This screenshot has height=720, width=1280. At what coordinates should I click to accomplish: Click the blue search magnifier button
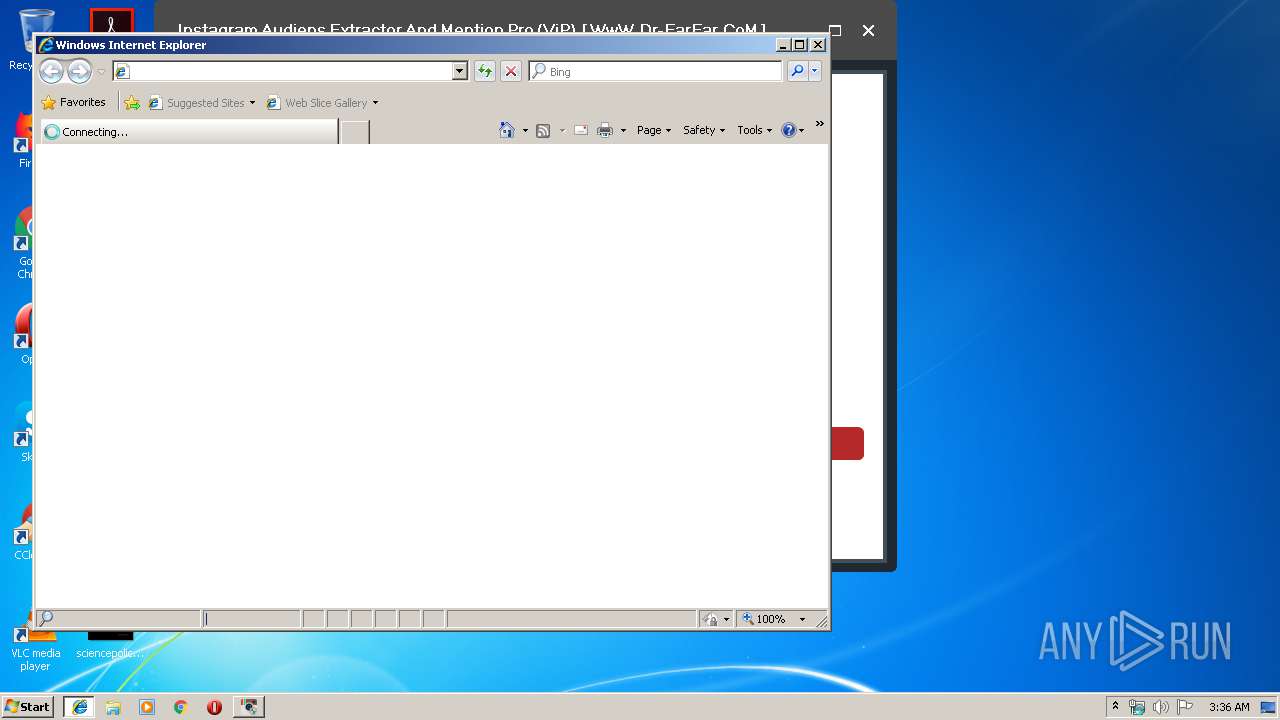click(797, 71)
